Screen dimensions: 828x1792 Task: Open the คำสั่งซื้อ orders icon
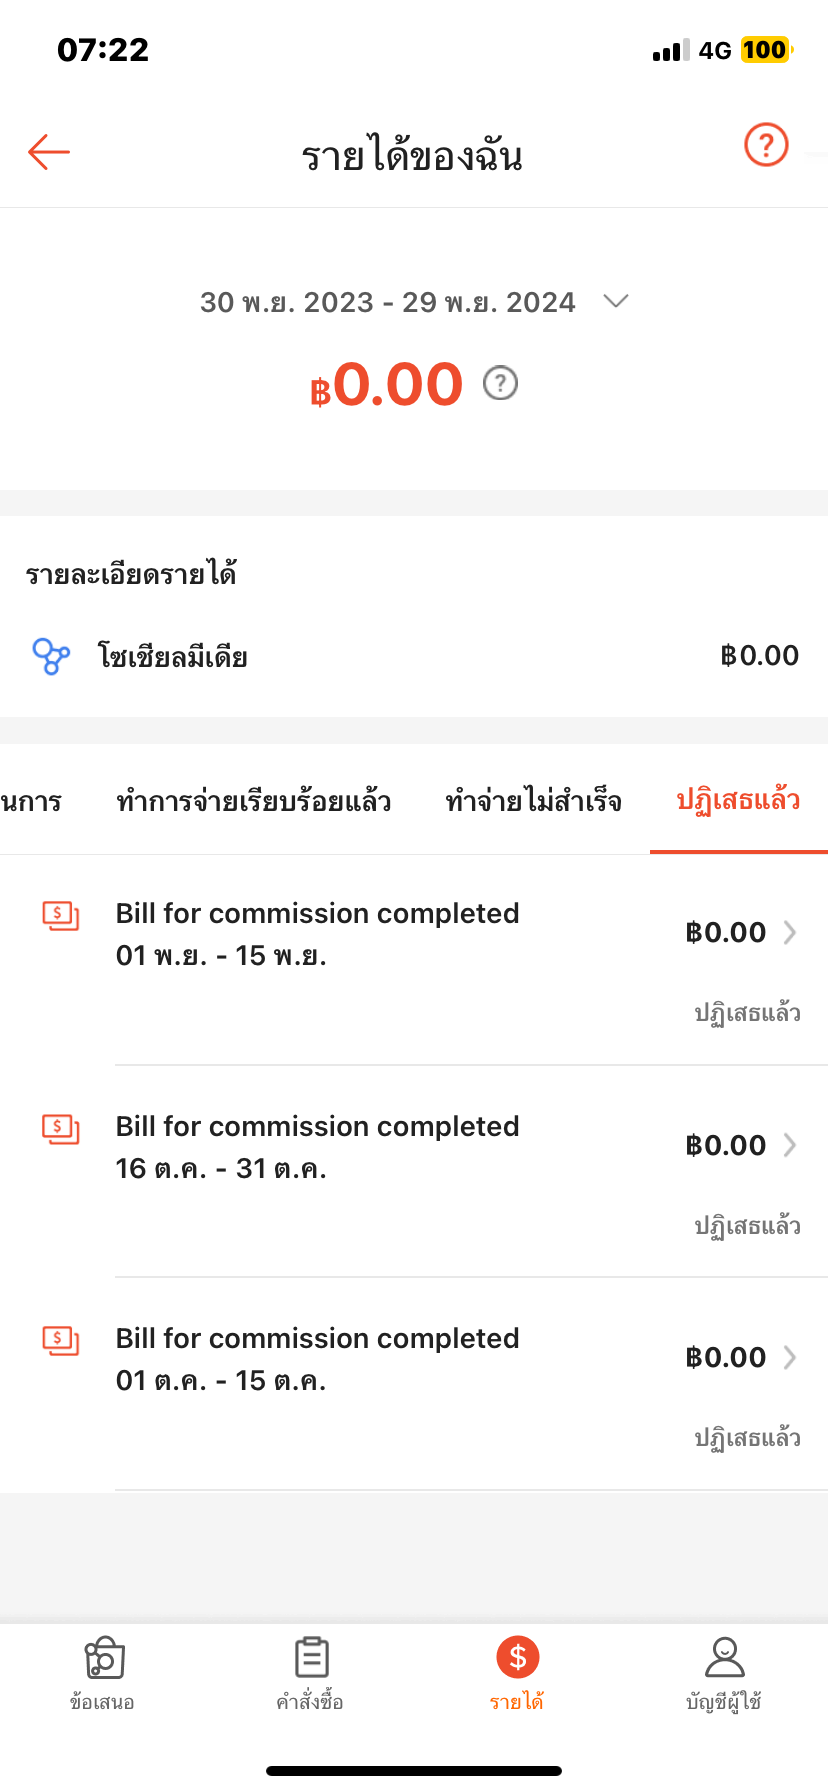pos(311,1658)
